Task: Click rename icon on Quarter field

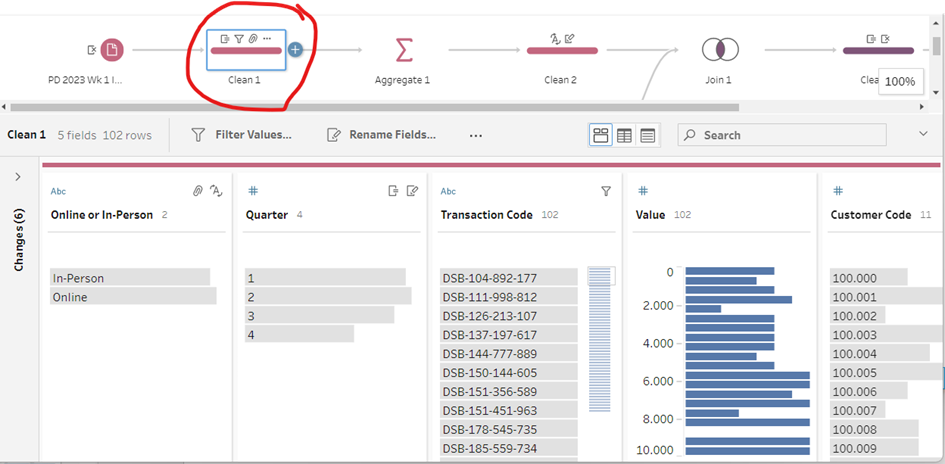Action: coord(412,191)
